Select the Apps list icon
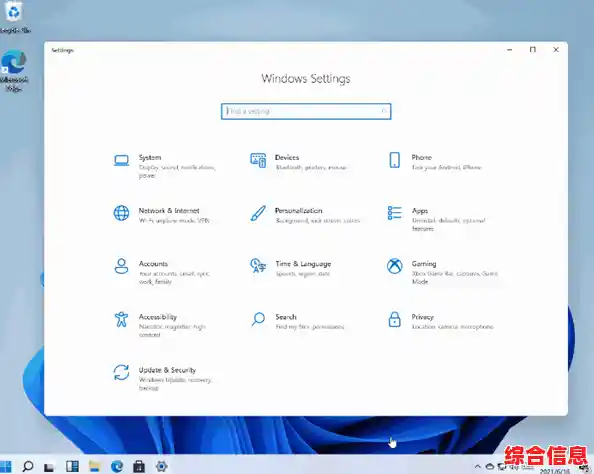The width and height of the screenshot is (594, 474). (x=394, y=213)
